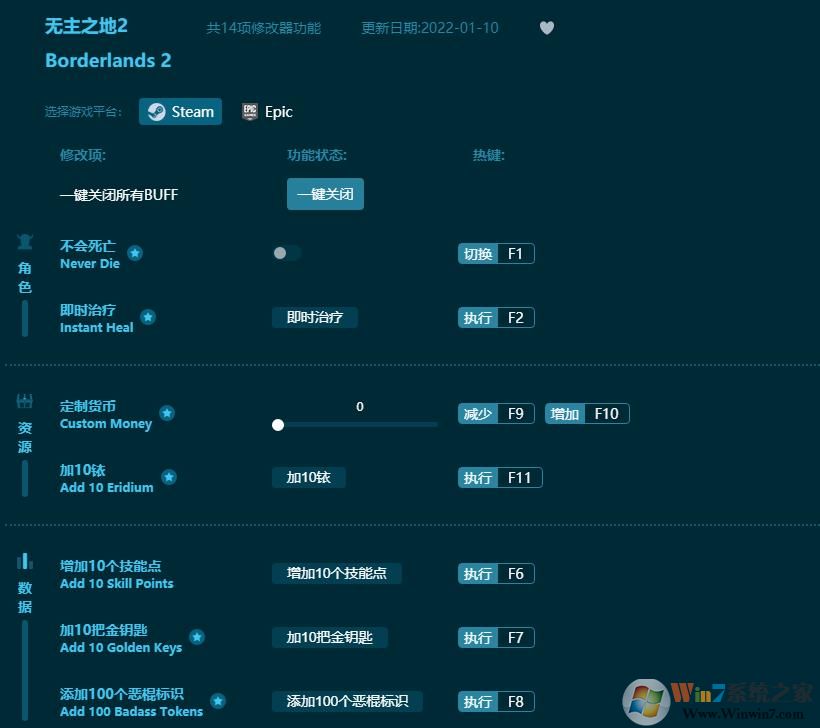Select the 资源 (Resources) category icon in the sidebar
The width and height of the screenshot is (820, 728).
coord(24,399)
